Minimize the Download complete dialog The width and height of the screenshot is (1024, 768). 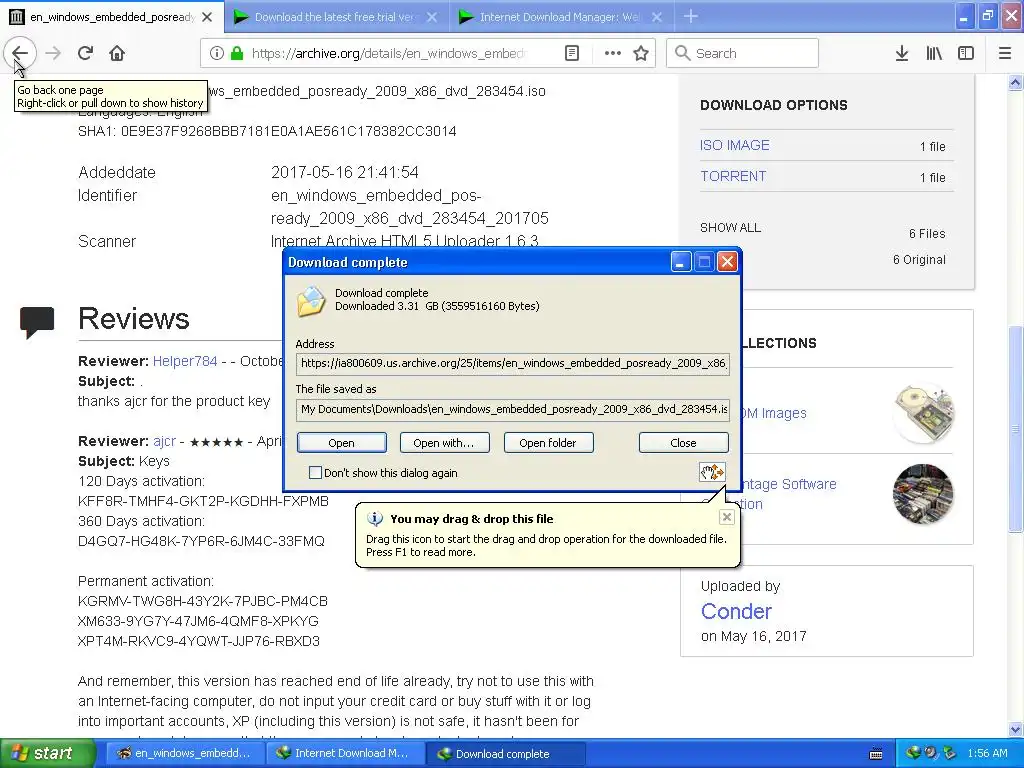[680, 263]
